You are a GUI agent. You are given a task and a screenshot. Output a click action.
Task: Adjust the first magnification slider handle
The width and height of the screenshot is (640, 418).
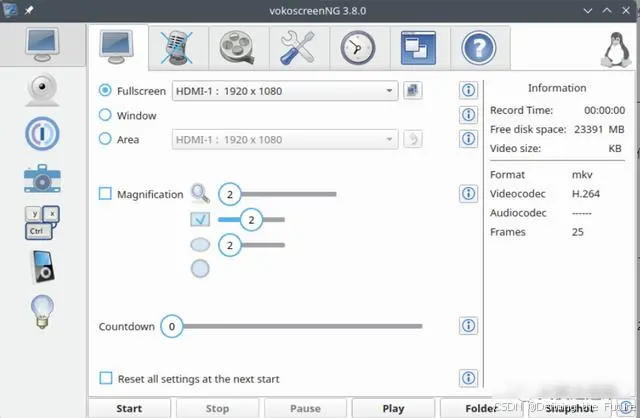coord(230,194)
